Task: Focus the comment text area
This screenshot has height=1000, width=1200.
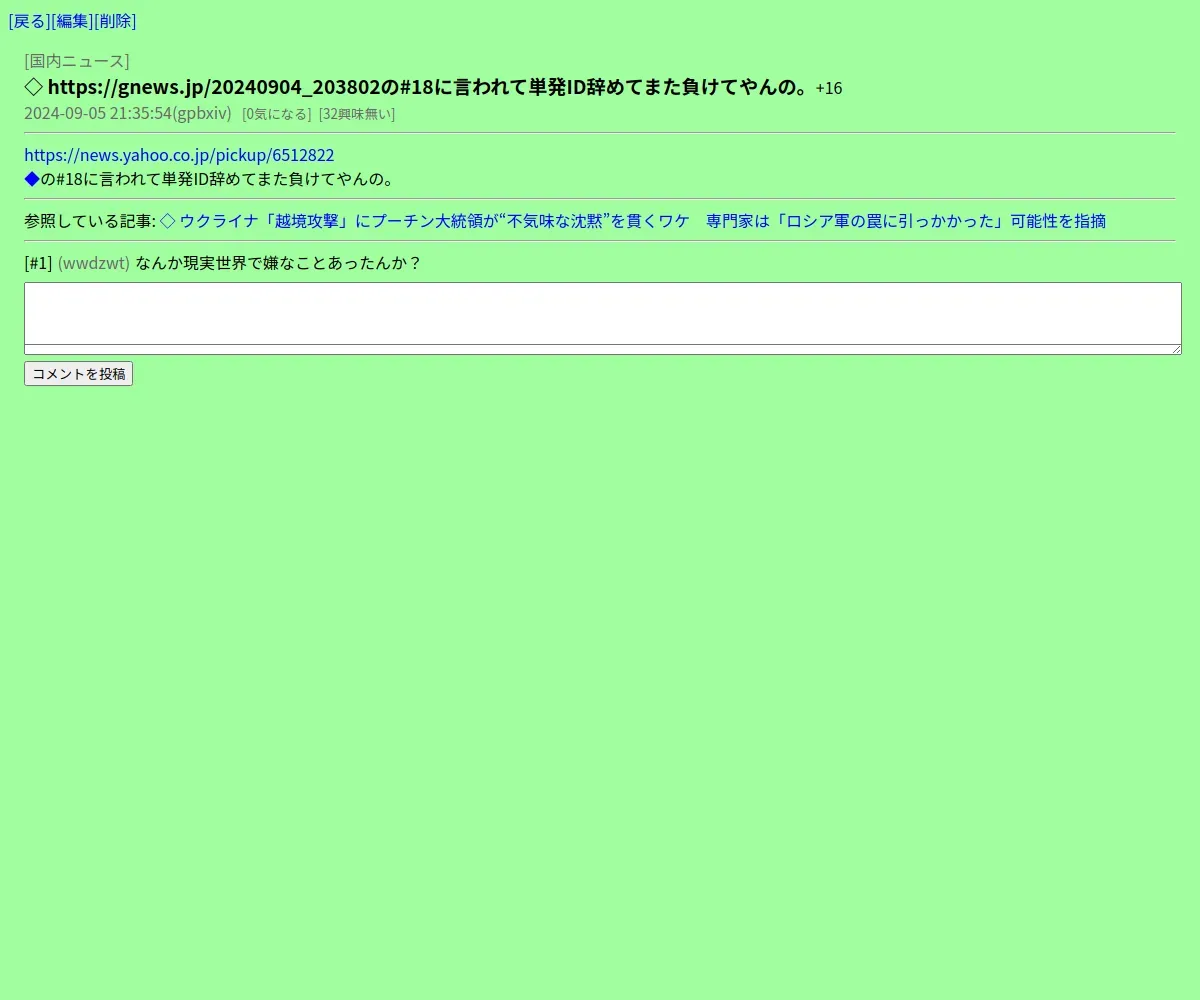Action: (603, 318)
